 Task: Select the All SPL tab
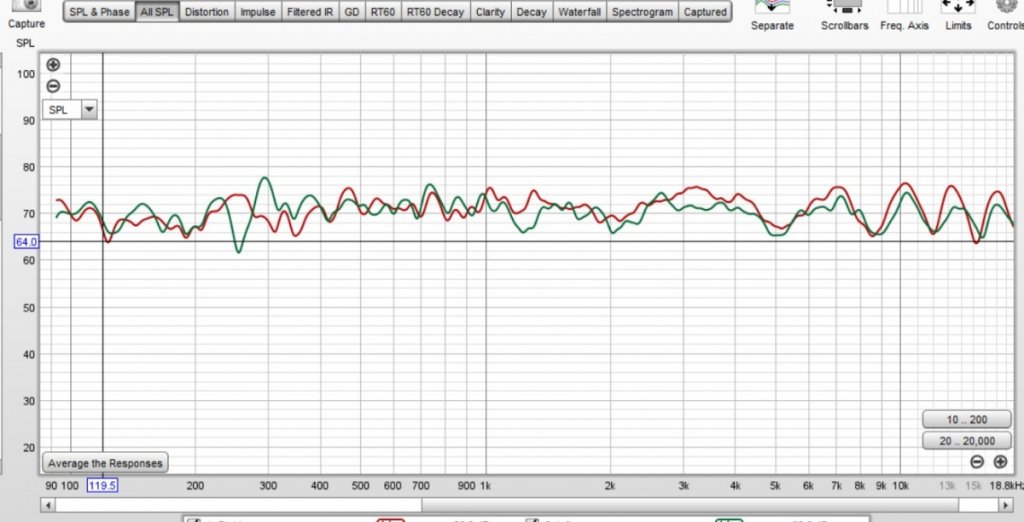[x=157, y=12]
